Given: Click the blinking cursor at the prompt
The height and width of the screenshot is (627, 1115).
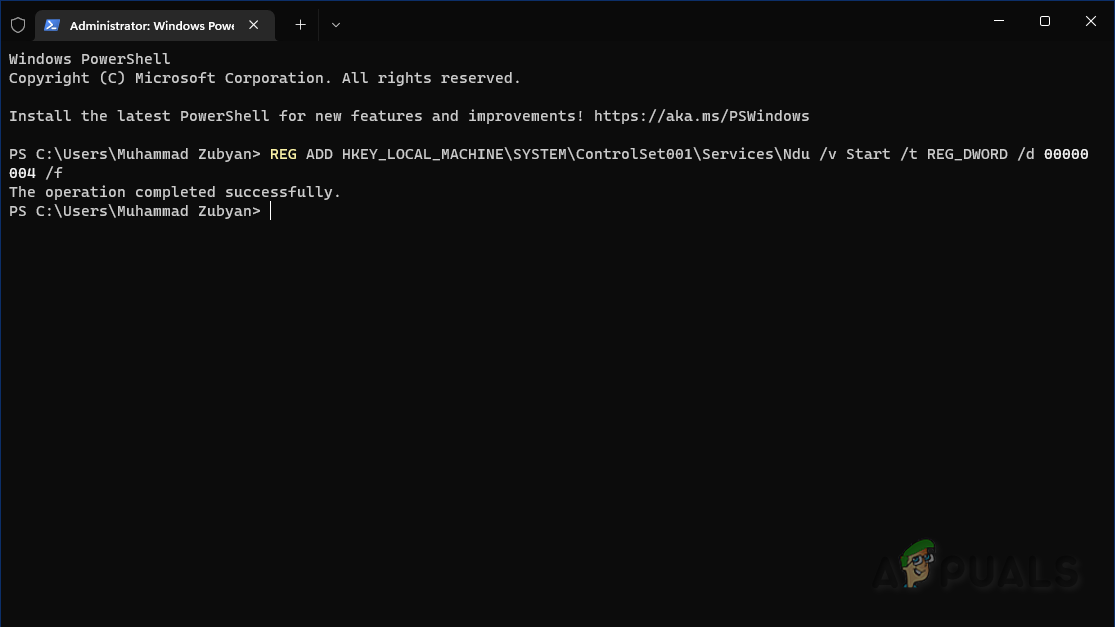Looking at the screenshot, I should coord(271,211).
